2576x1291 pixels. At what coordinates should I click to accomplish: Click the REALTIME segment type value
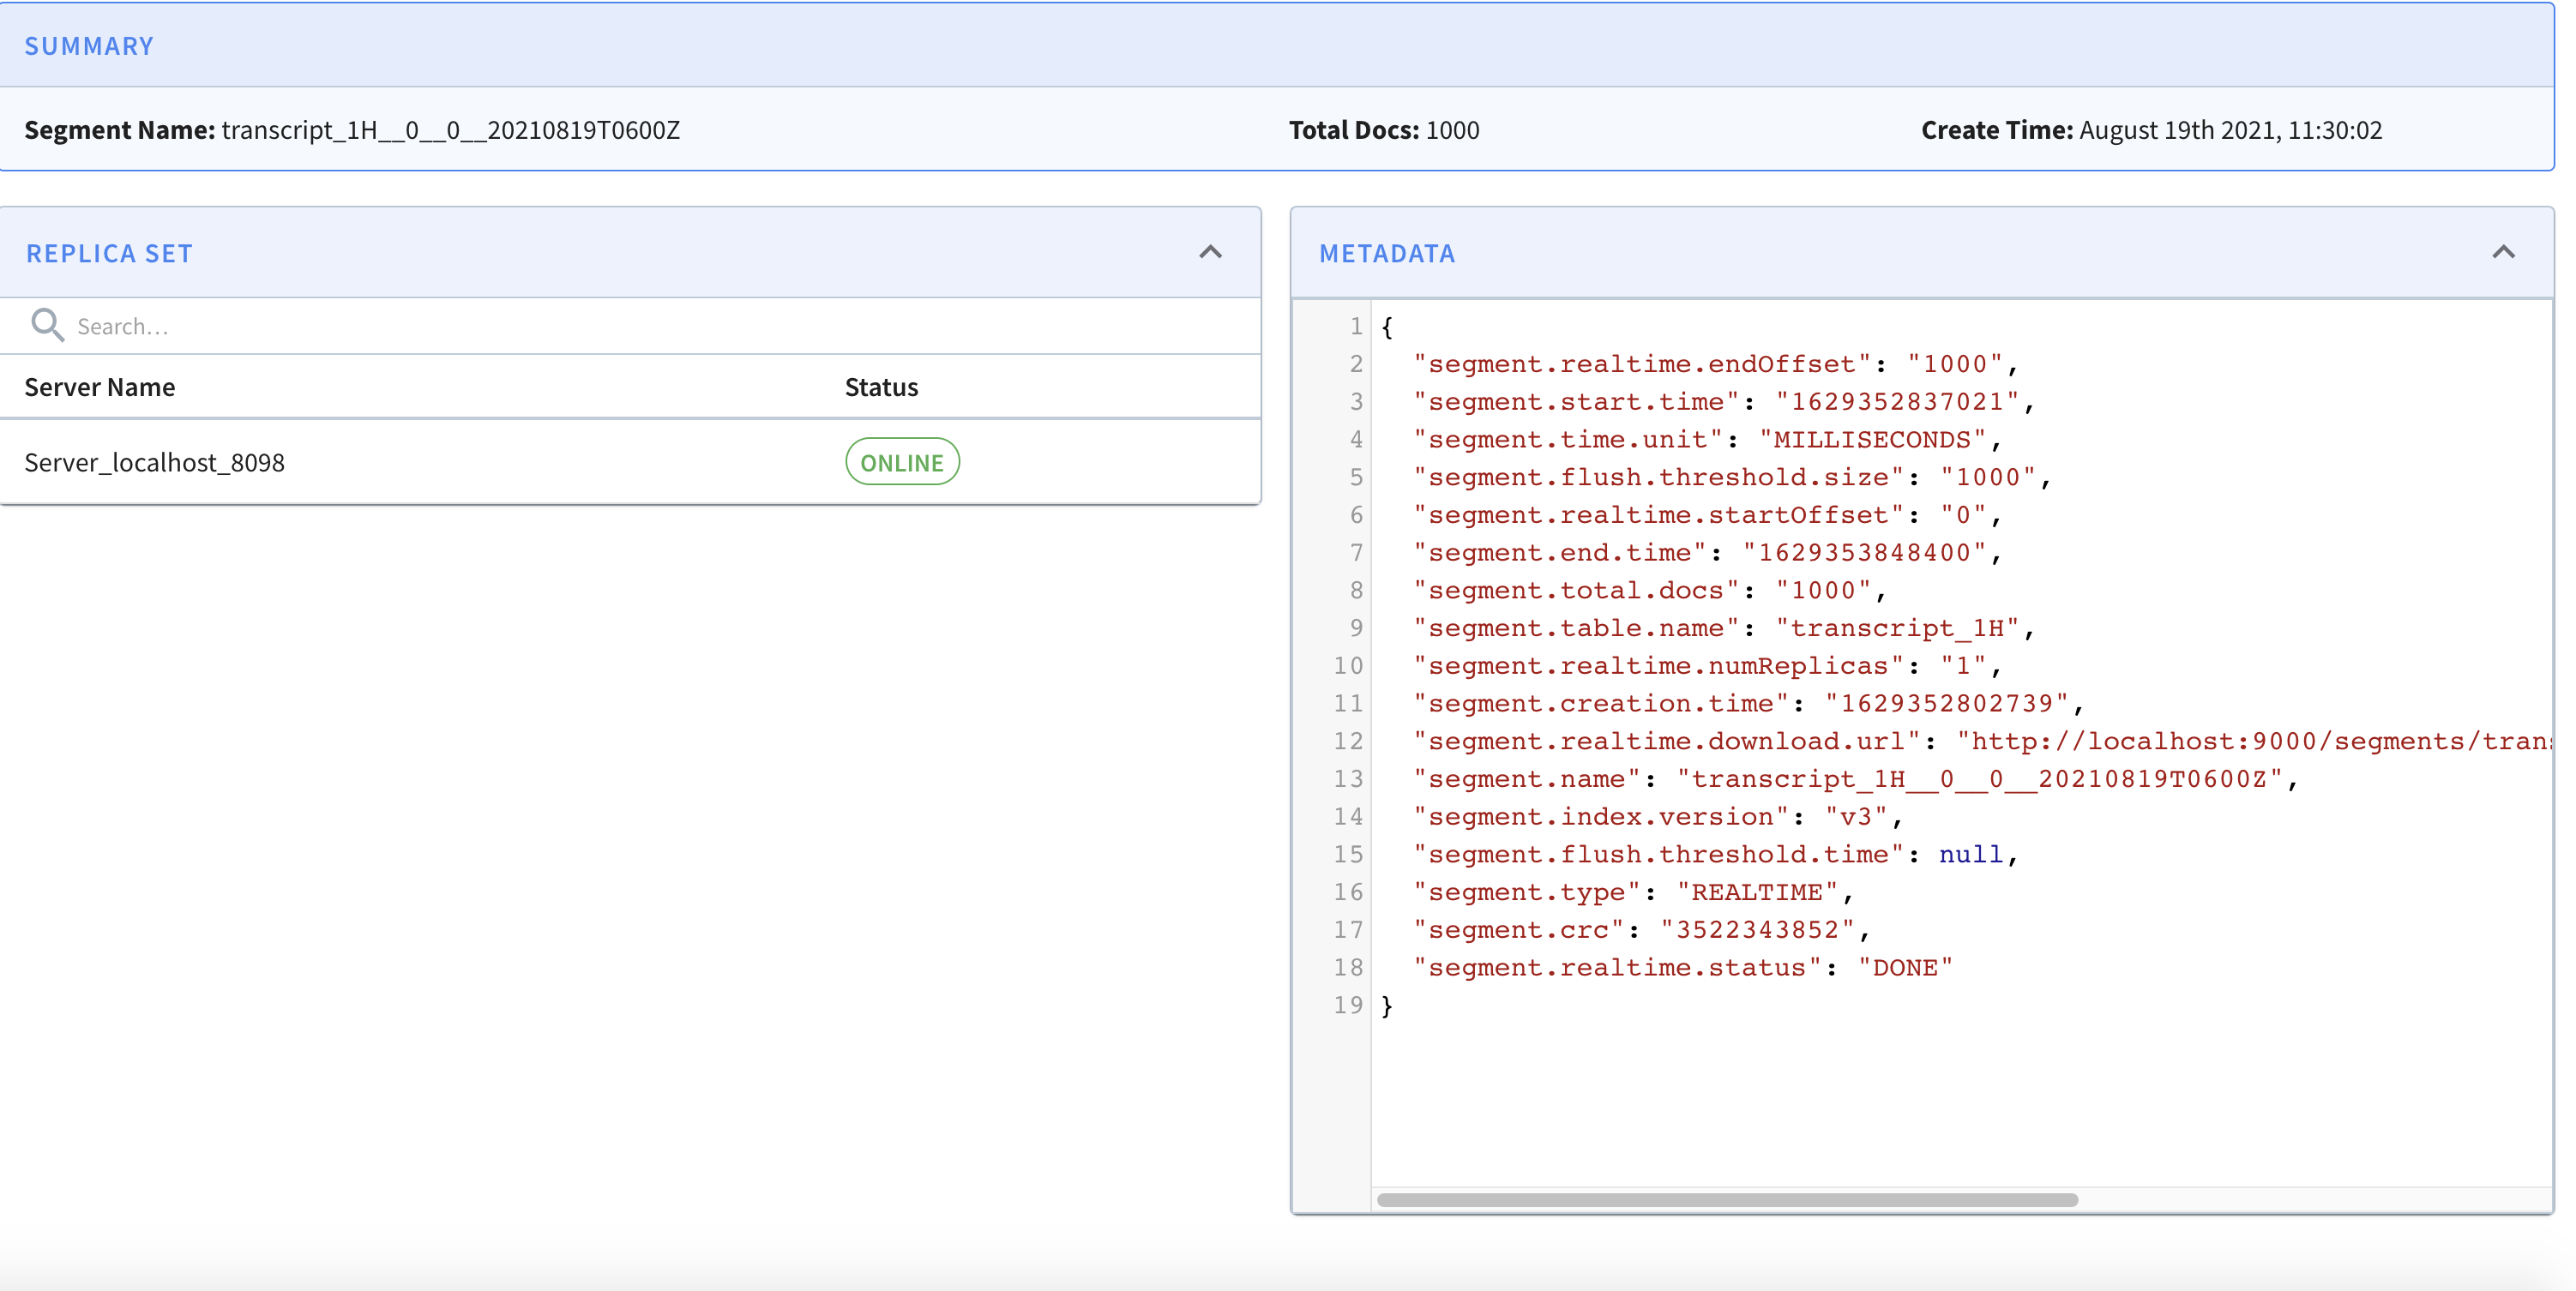[x=1757, y=893]
